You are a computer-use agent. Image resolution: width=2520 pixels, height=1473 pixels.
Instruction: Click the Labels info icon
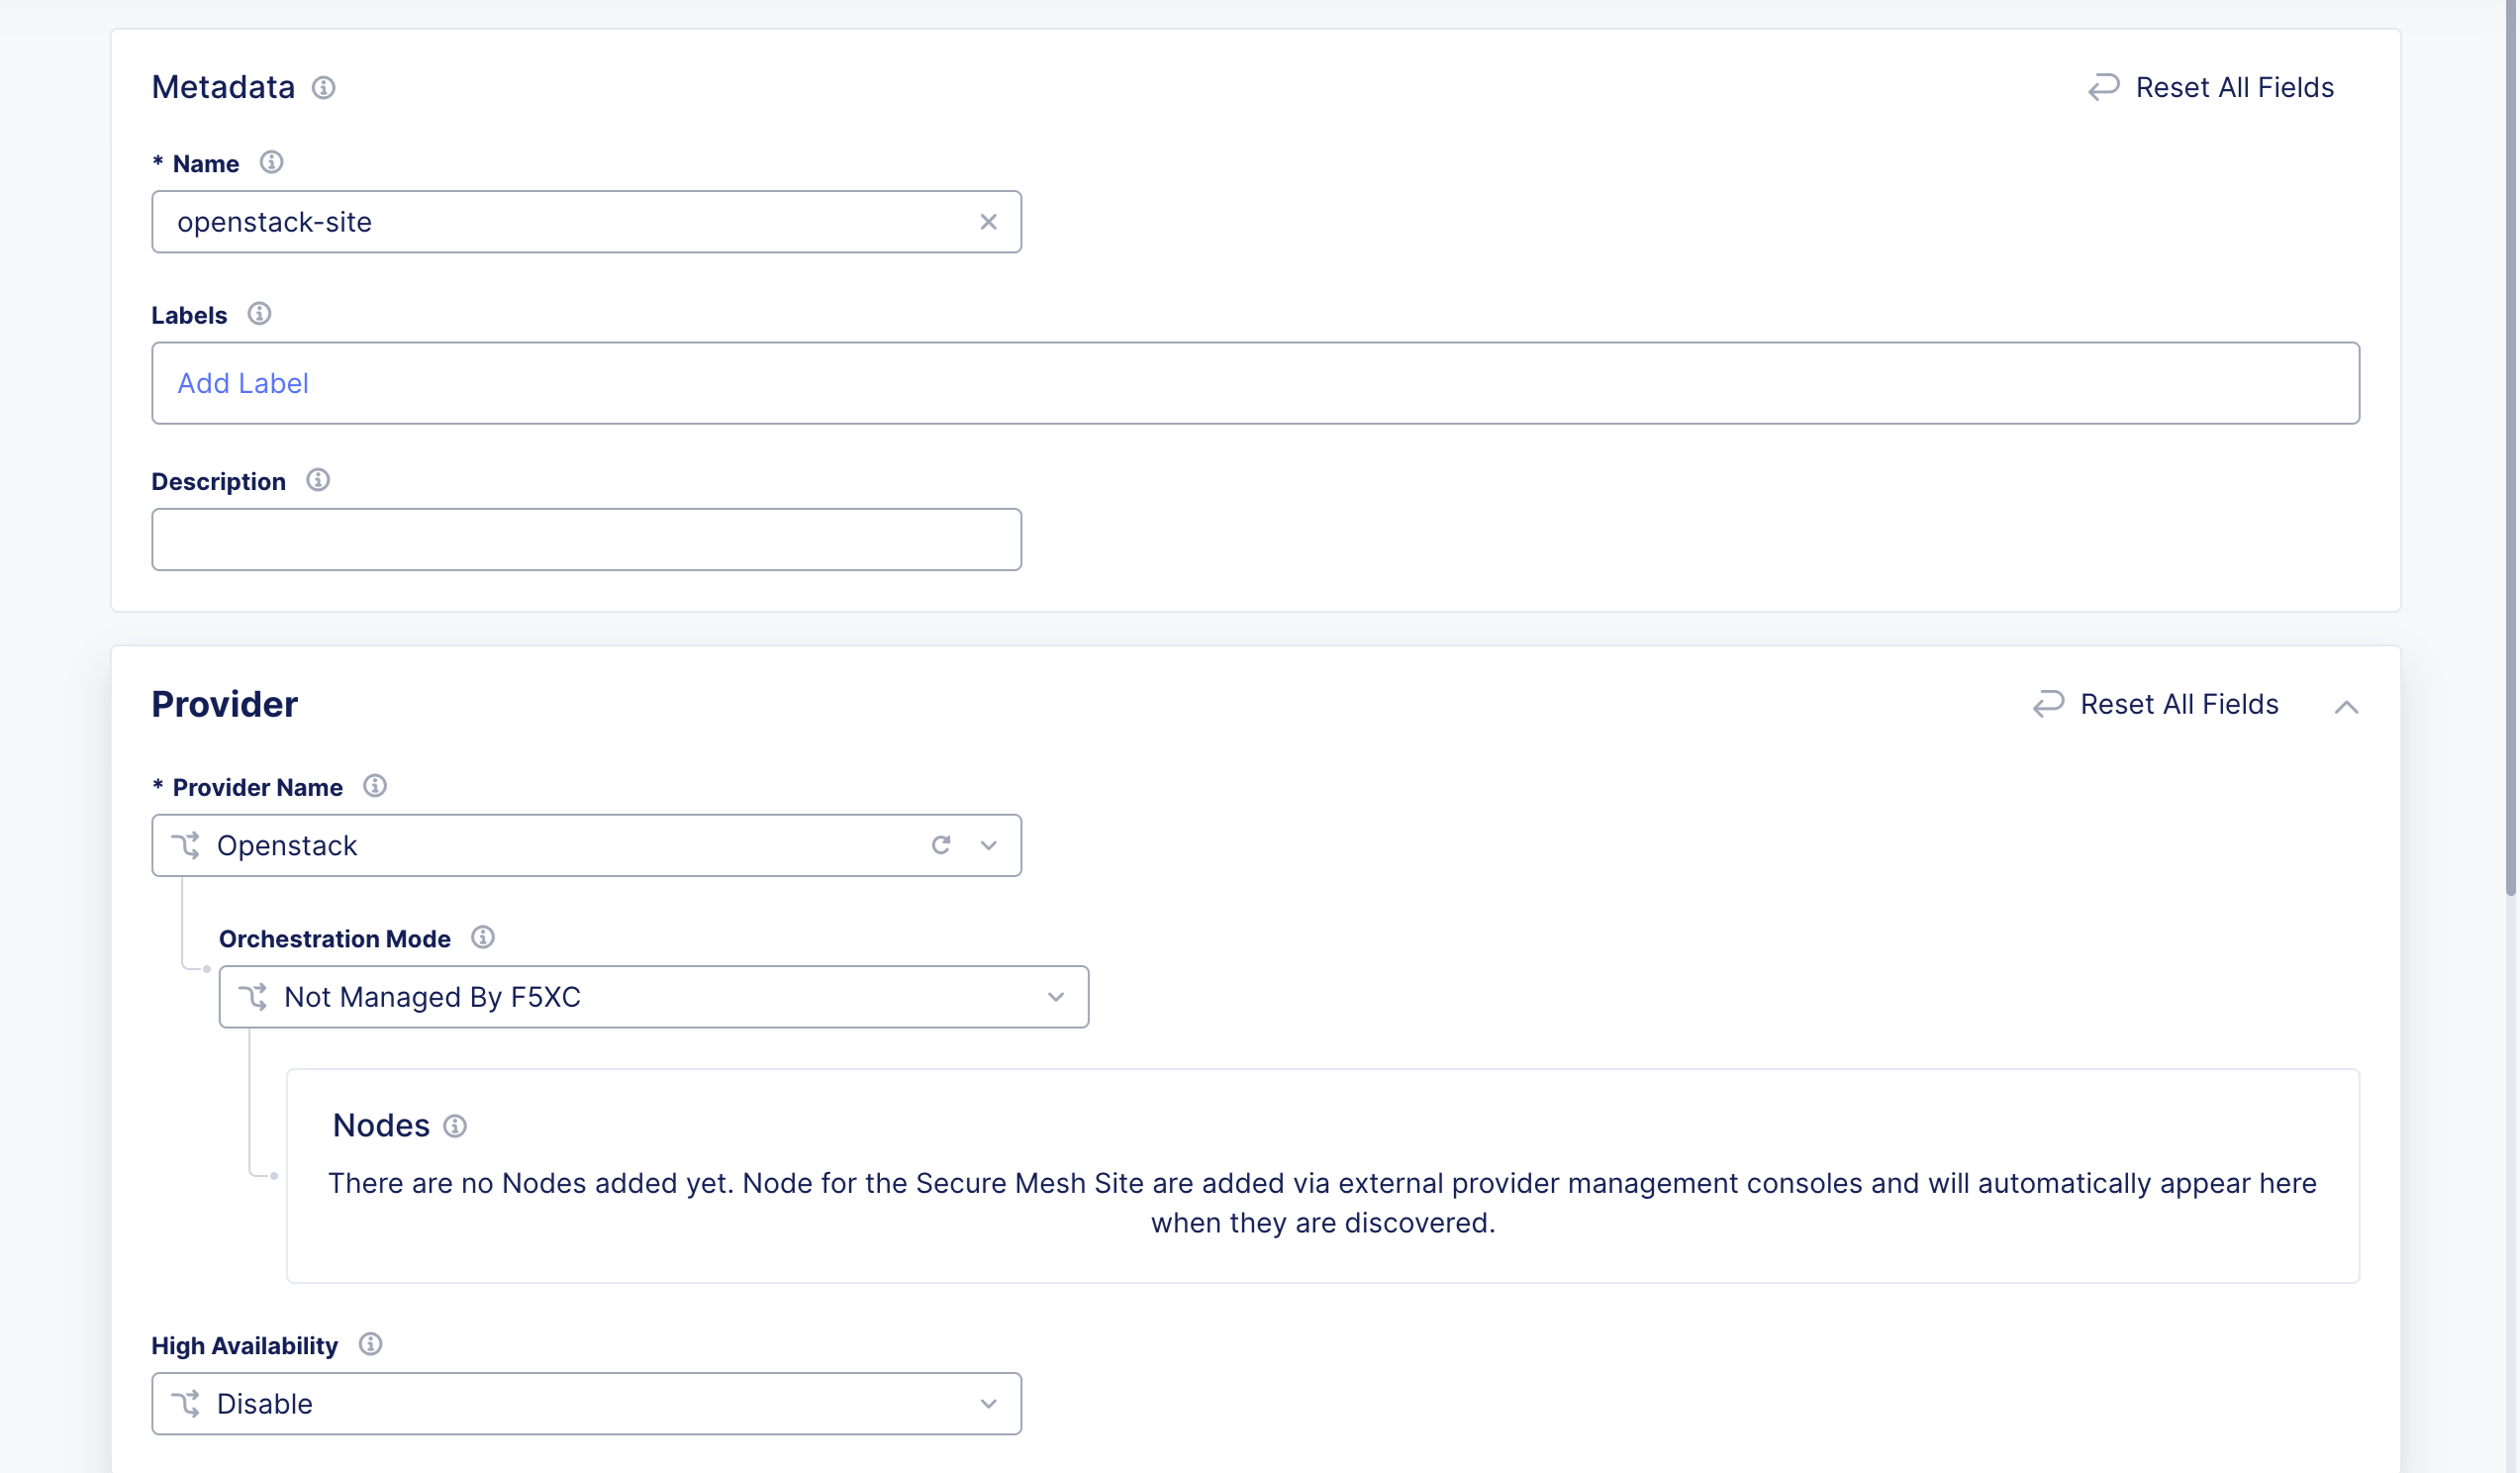259,315
